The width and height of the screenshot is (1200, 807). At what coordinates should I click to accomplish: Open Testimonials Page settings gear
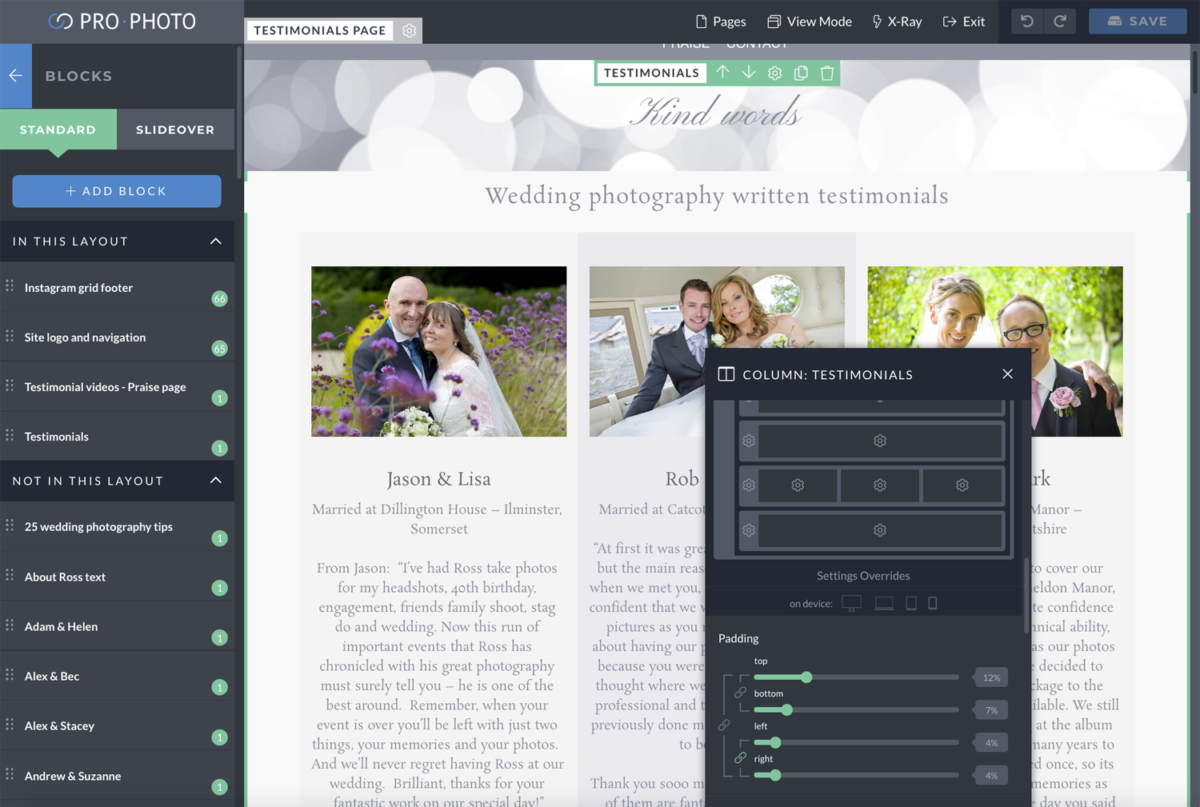point(409,31)
